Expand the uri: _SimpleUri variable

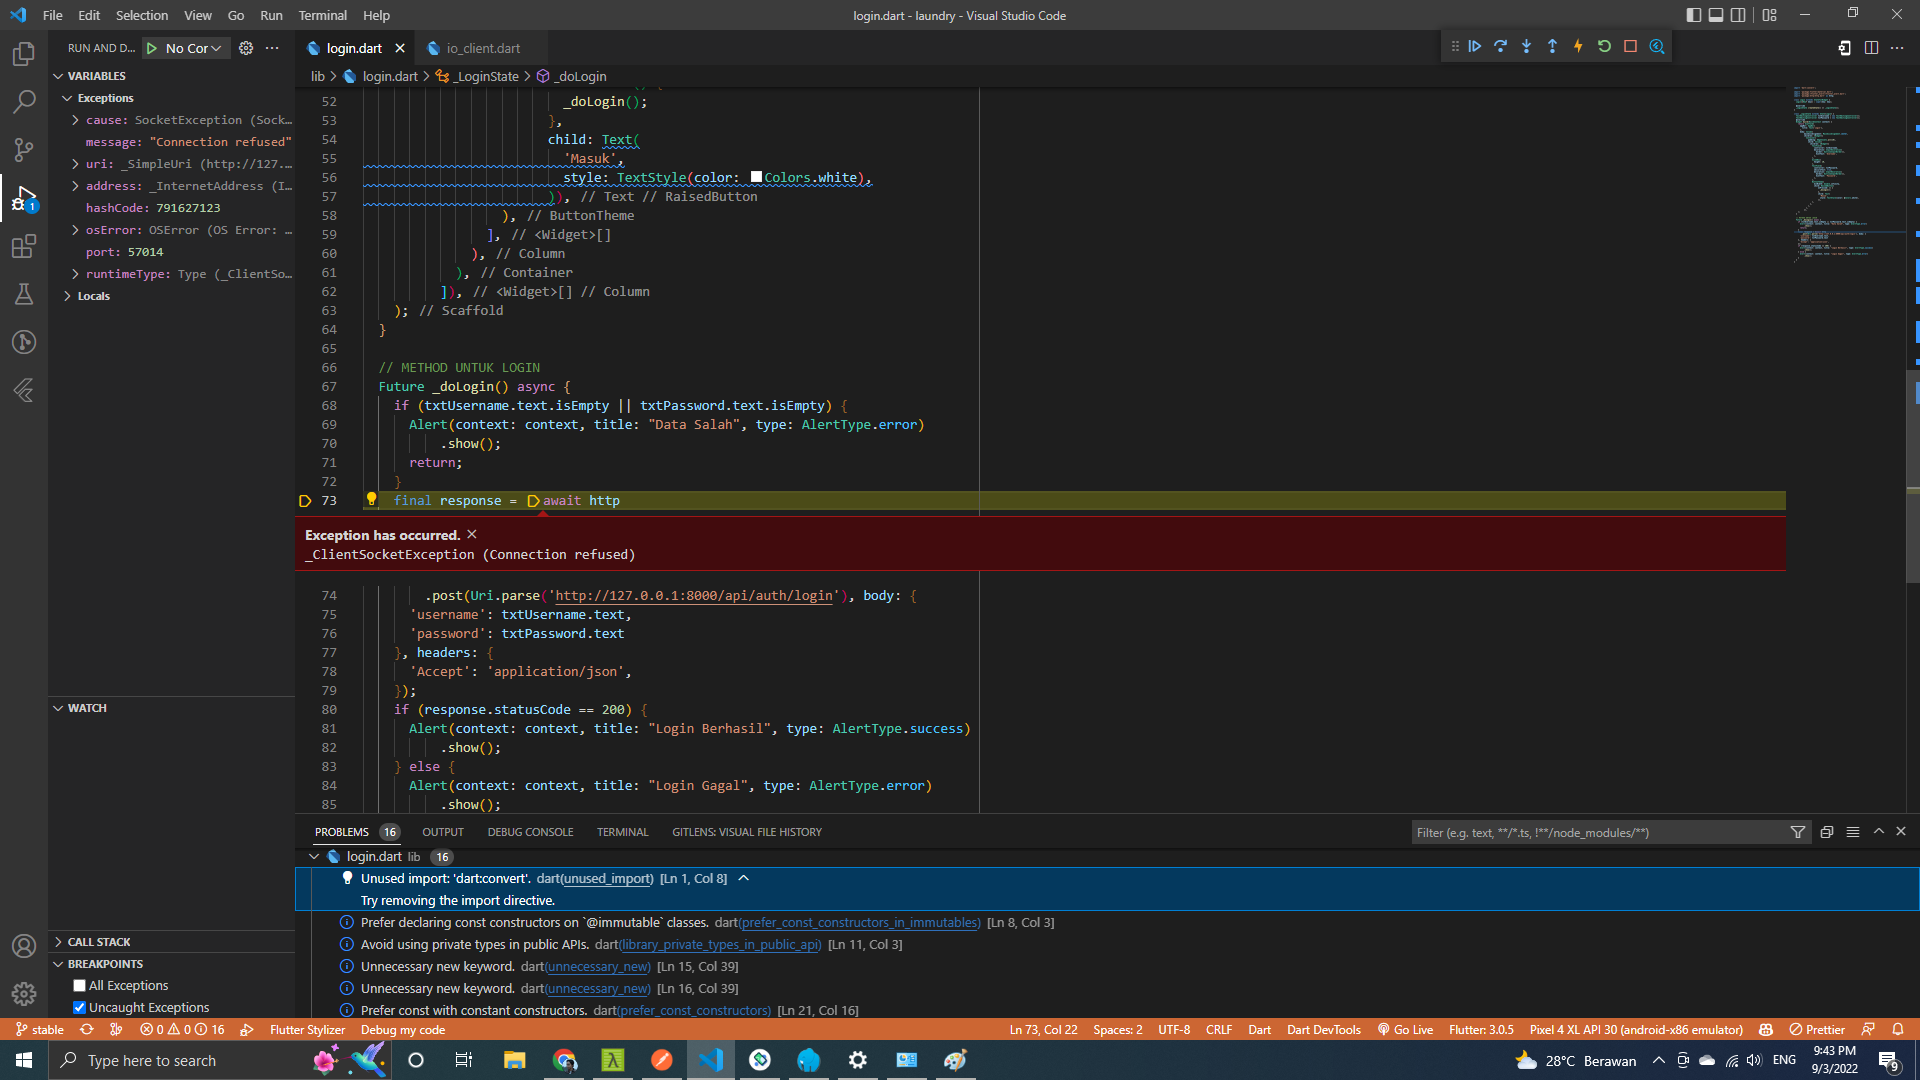tap(75, 164)
